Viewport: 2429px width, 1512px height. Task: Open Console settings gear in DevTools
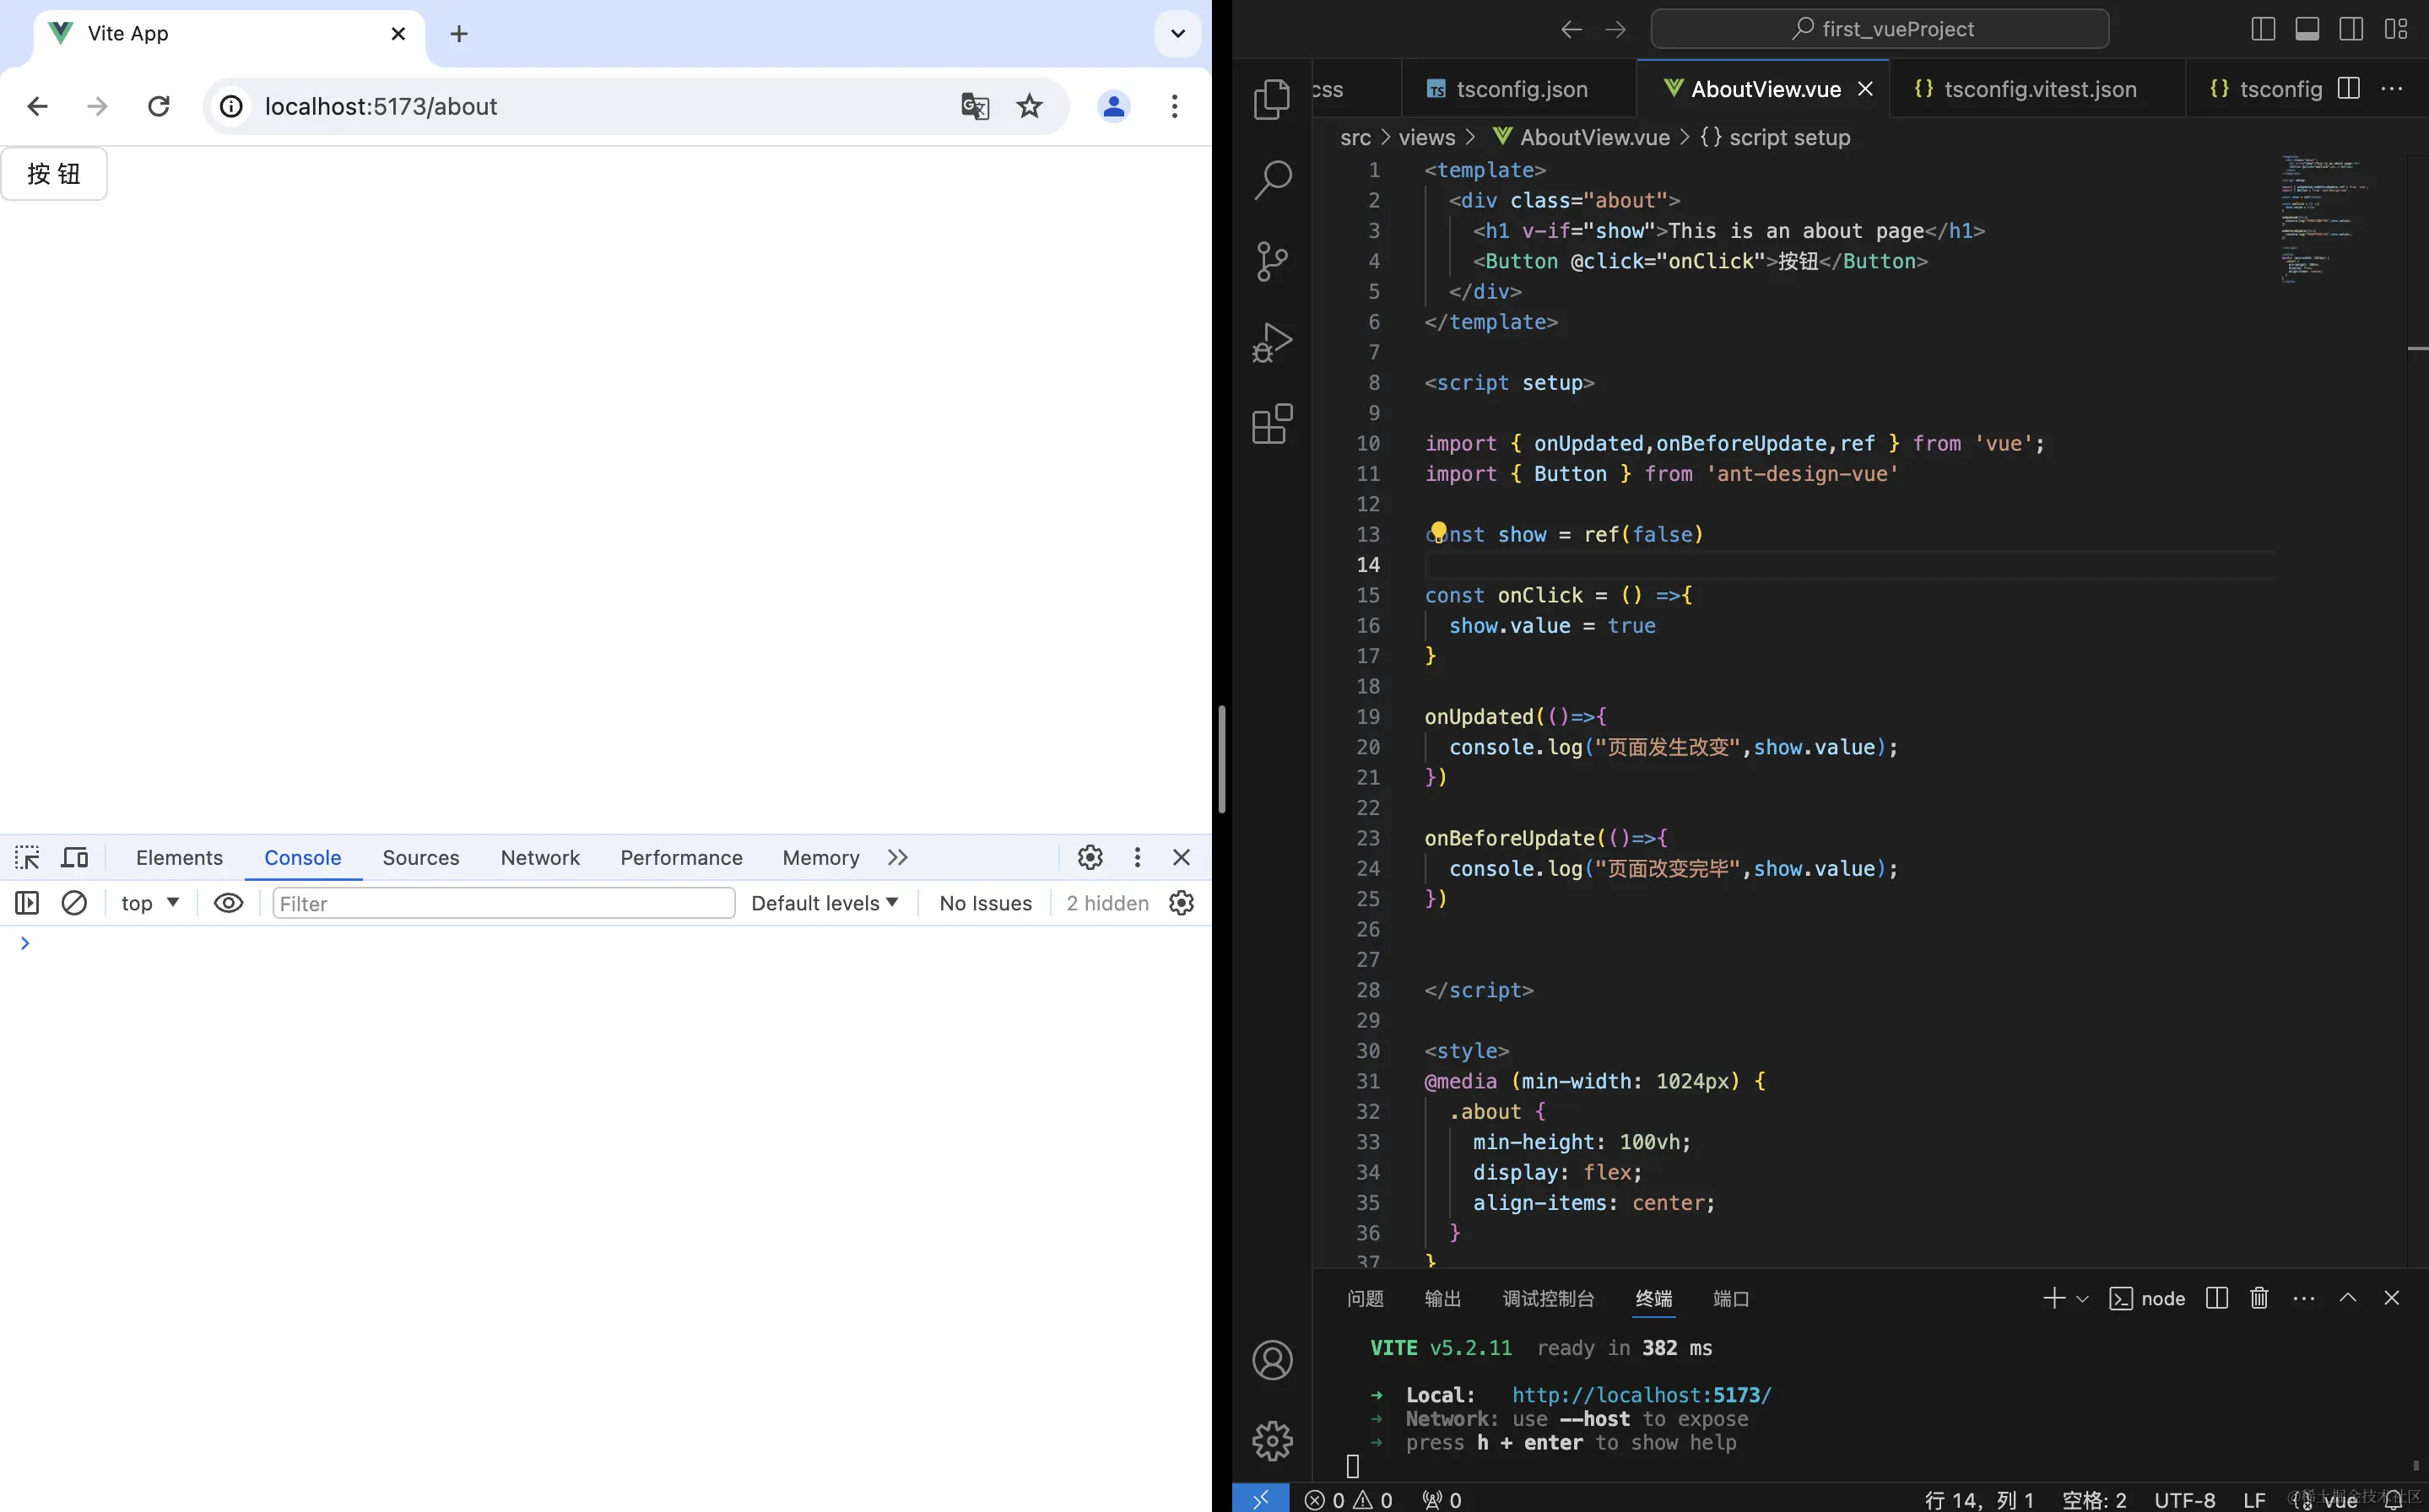tap(1181, 903)
